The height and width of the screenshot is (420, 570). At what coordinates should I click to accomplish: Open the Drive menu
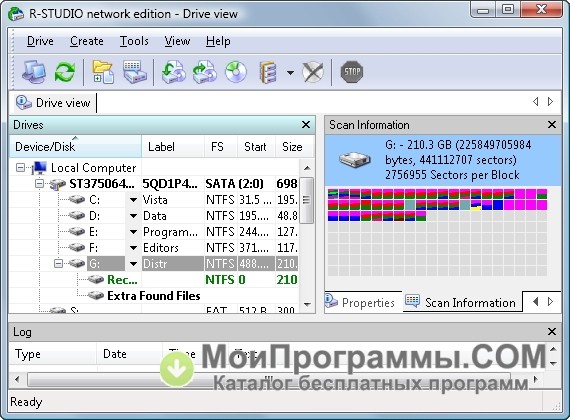(x=40, y=41)
